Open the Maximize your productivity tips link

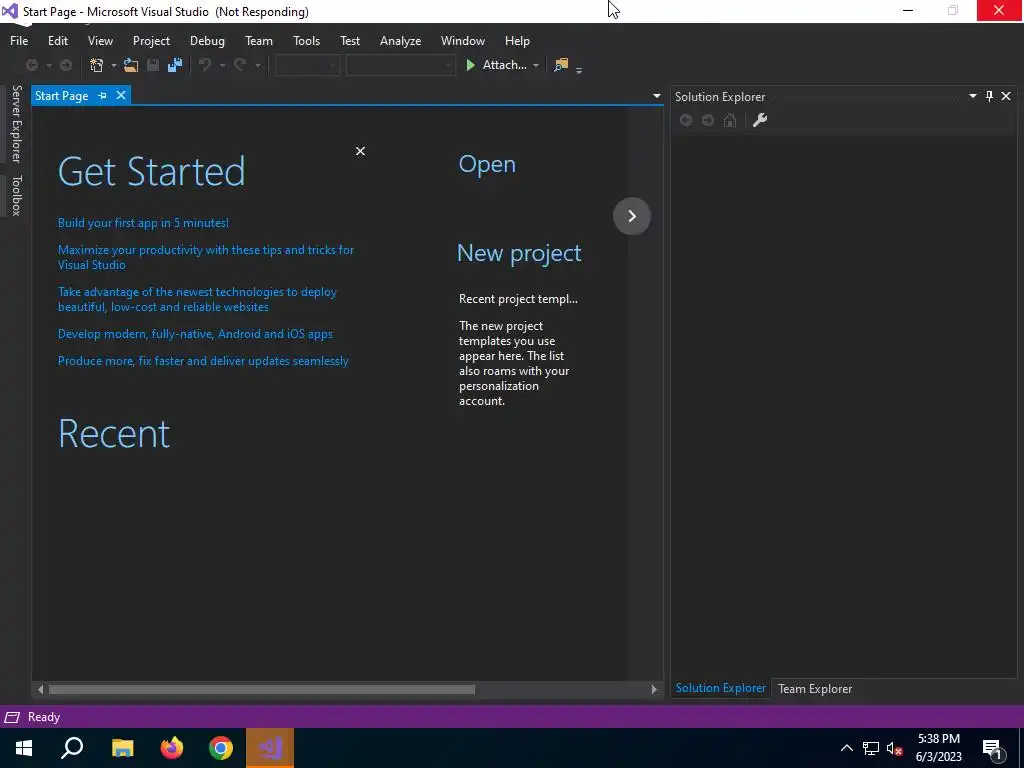[206, 257]
